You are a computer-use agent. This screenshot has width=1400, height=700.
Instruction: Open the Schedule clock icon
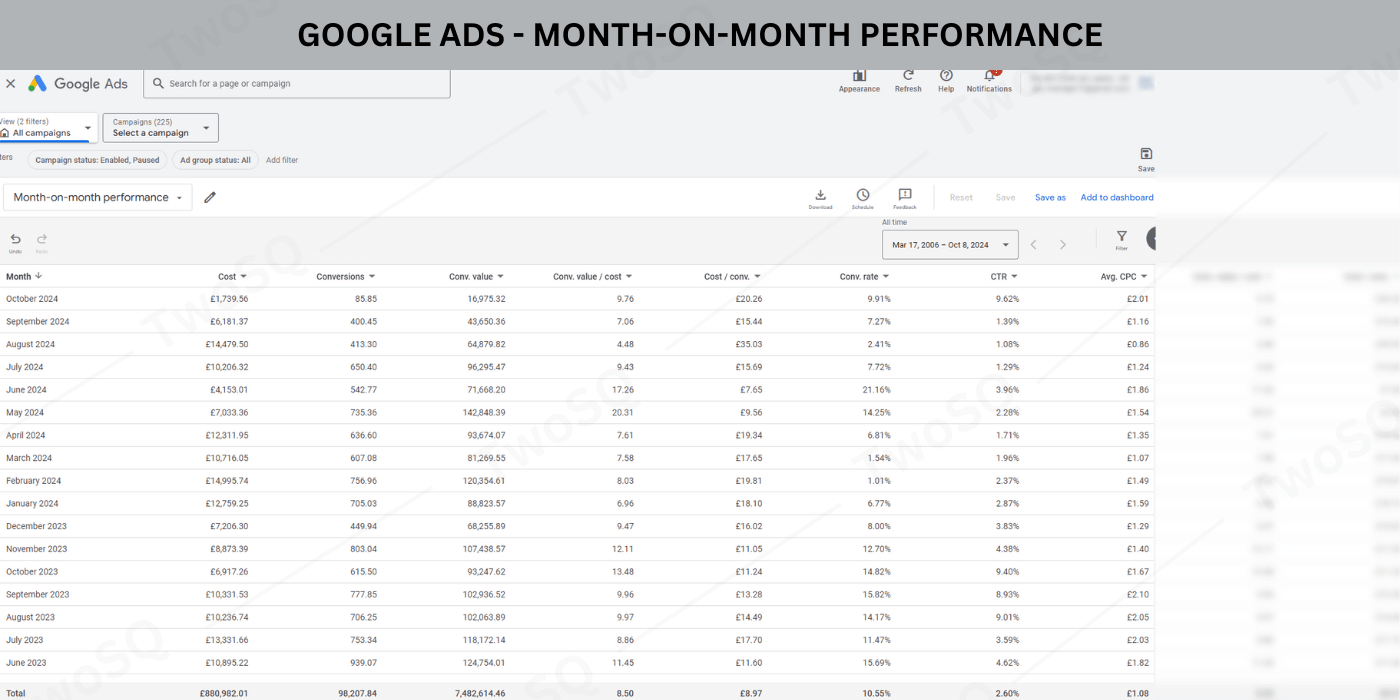click(x=862, y=195)
